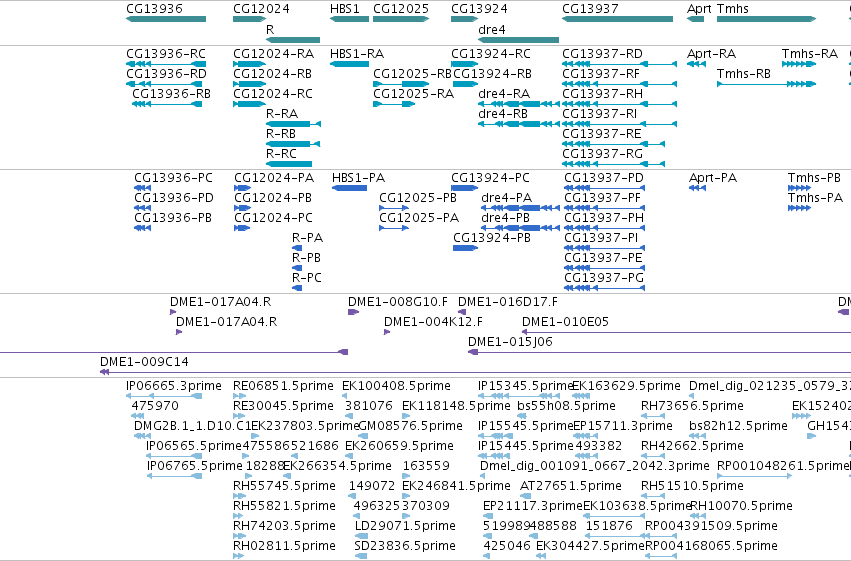Select clone DME1-004K12.F

(x=387, y=332)
